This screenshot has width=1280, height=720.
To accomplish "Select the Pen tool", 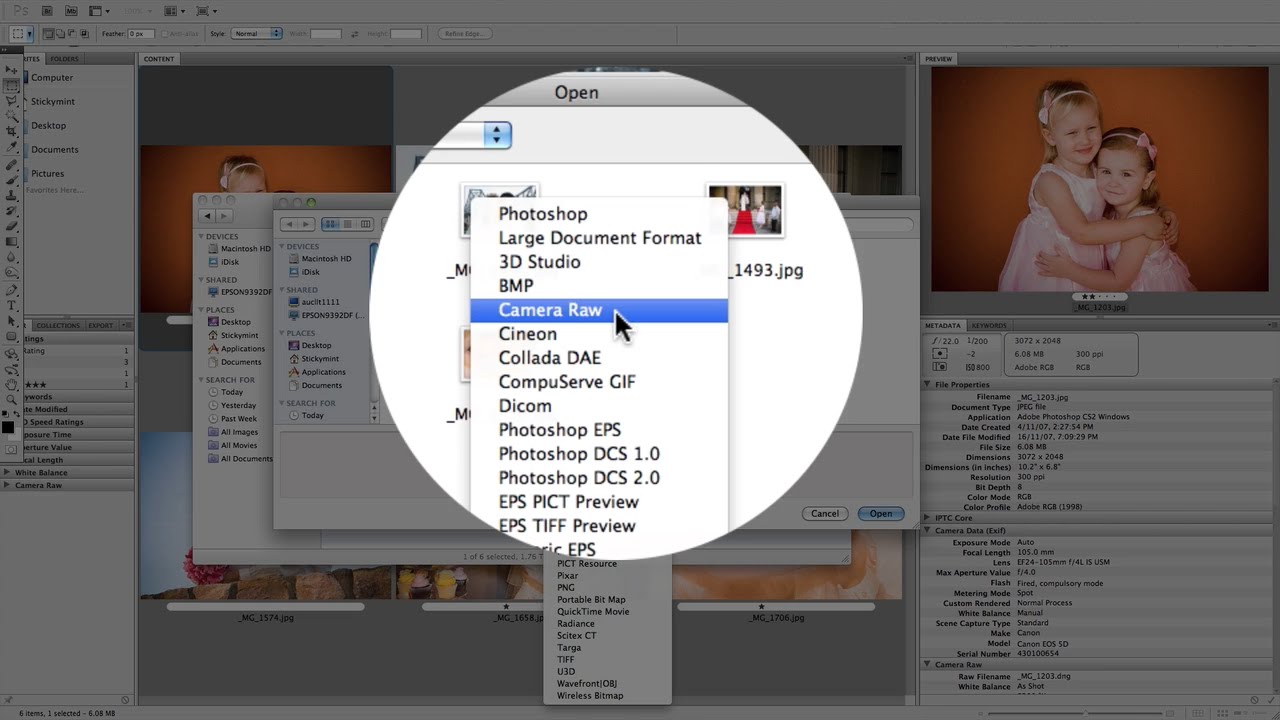I will point(12,290).
